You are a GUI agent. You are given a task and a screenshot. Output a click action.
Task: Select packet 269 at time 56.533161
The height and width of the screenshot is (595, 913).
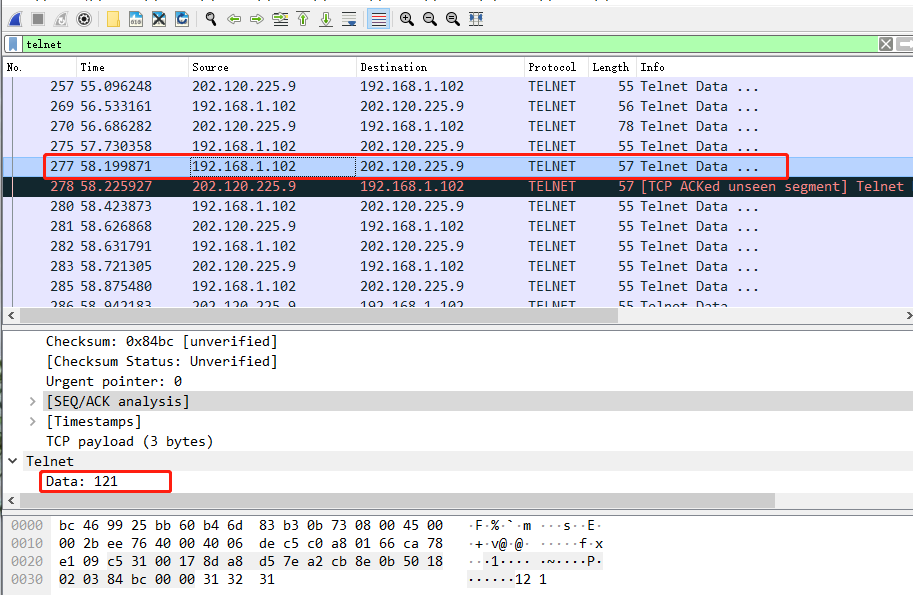tap(458, 107)
